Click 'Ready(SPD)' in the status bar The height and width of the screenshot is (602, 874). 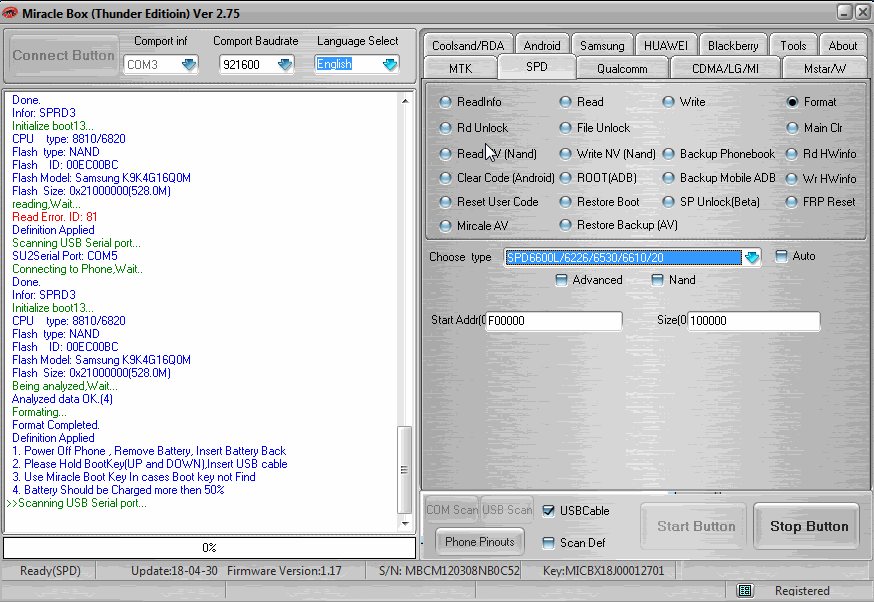pos(50,571)
